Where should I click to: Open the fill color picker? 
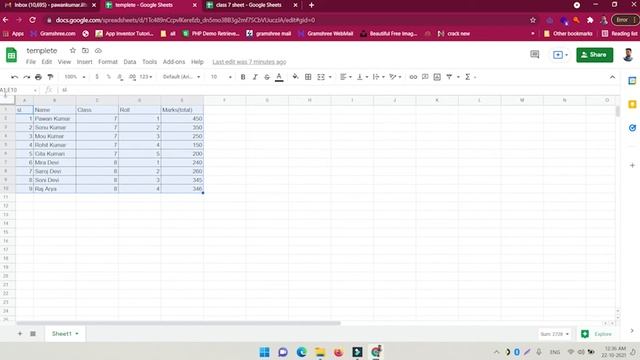point(295,77)
